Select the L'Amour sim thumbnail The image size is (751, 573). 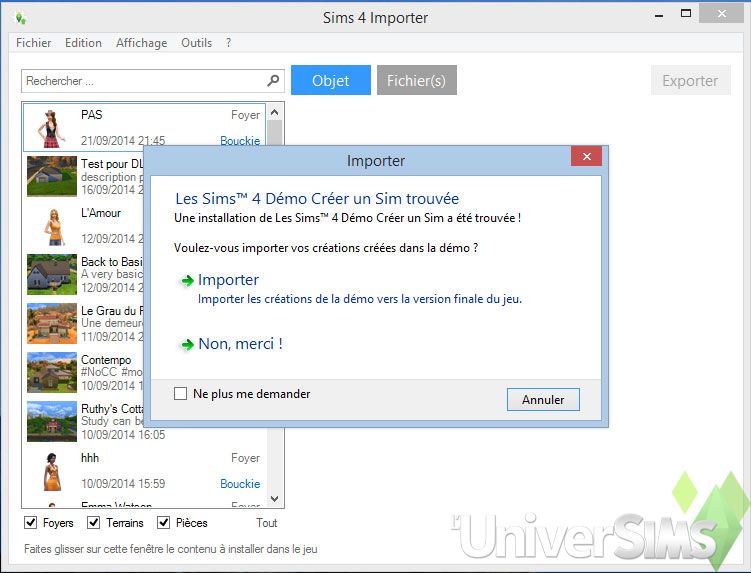pyautogui.click(x=54, y=227)
